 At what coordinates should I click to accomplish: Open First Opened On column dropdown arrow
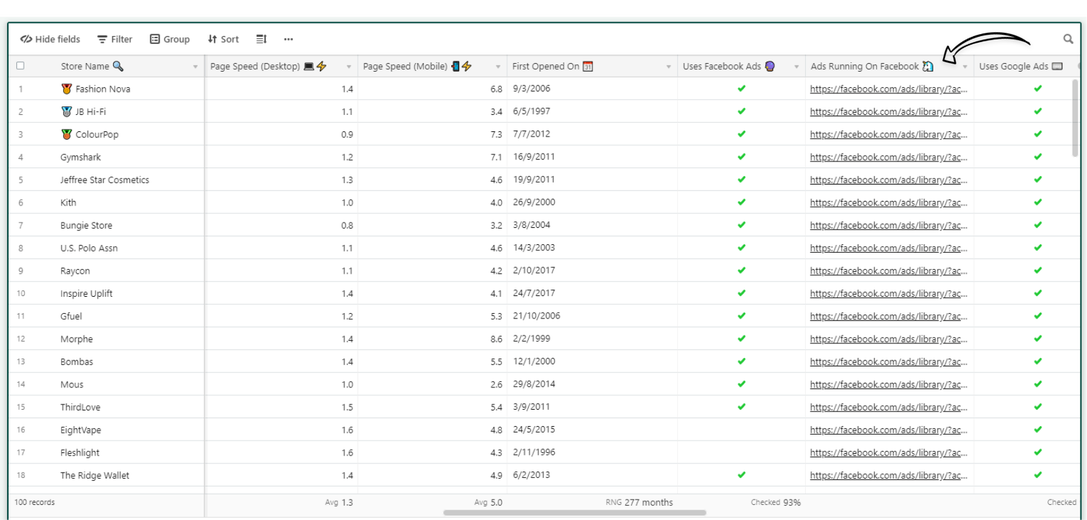(x=668, y=67)
